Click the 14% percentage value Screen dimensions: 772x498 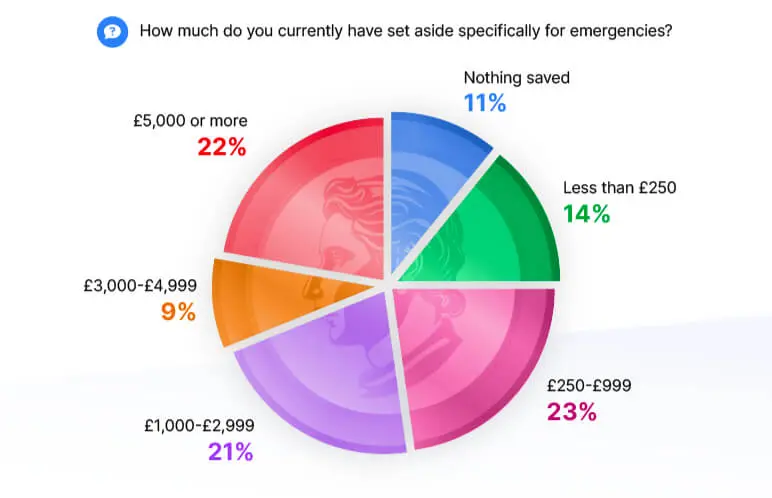click(x=587, y=213)
